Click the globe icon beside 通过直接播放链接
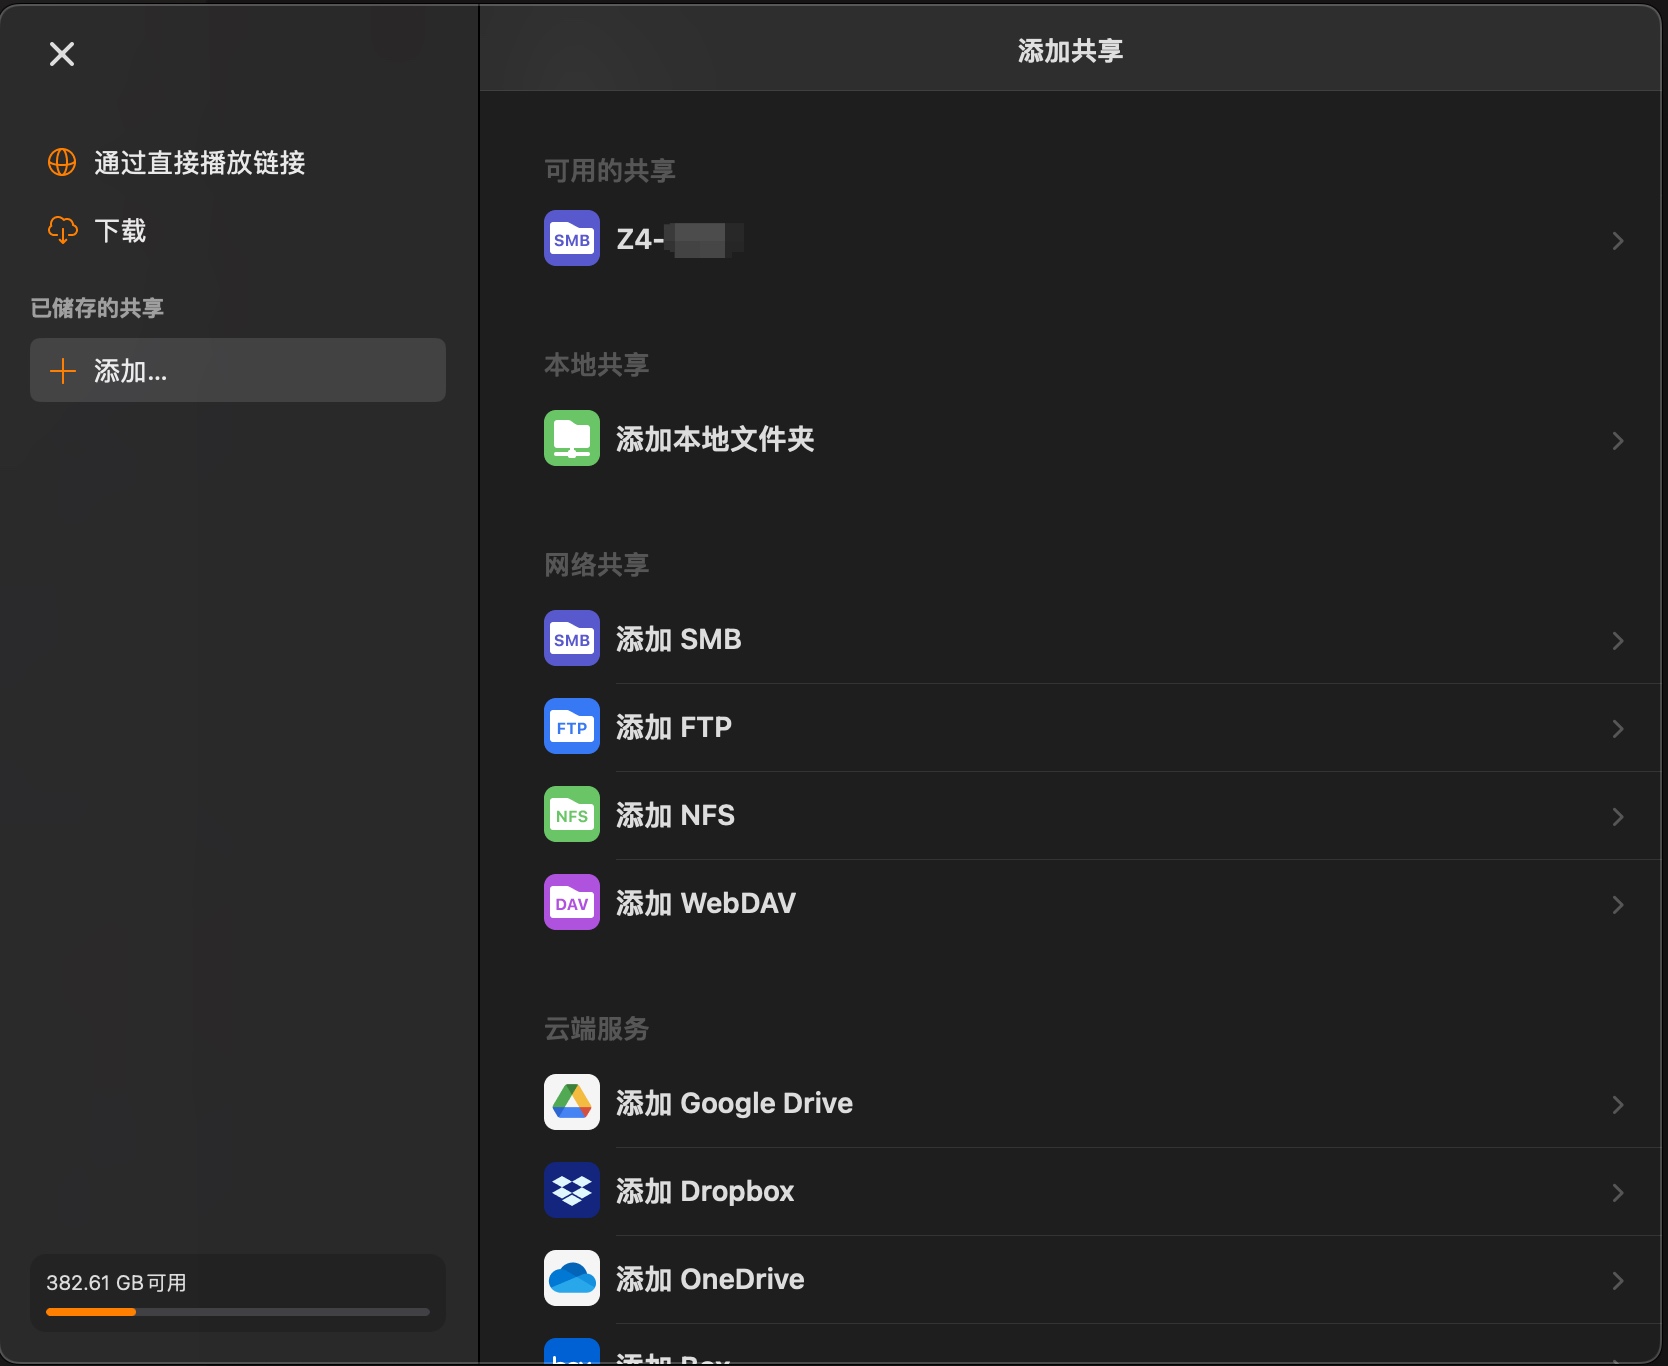This screenshot has height=1366, width=1668. (x=62, y=162)
